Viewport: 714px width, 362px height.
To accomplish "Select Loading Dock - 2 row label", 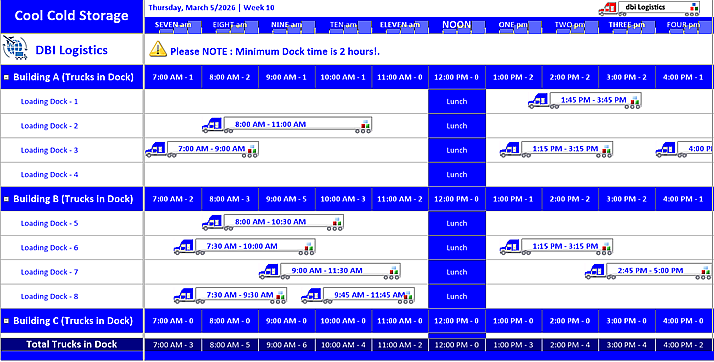I will pos(49,126).
